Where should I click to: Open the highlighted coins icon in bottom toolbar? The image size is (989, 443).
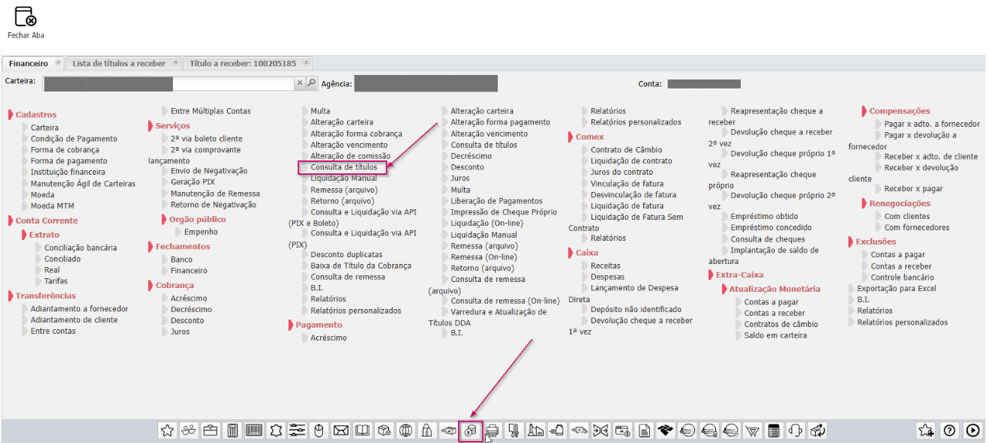click(x=470, y=430)
